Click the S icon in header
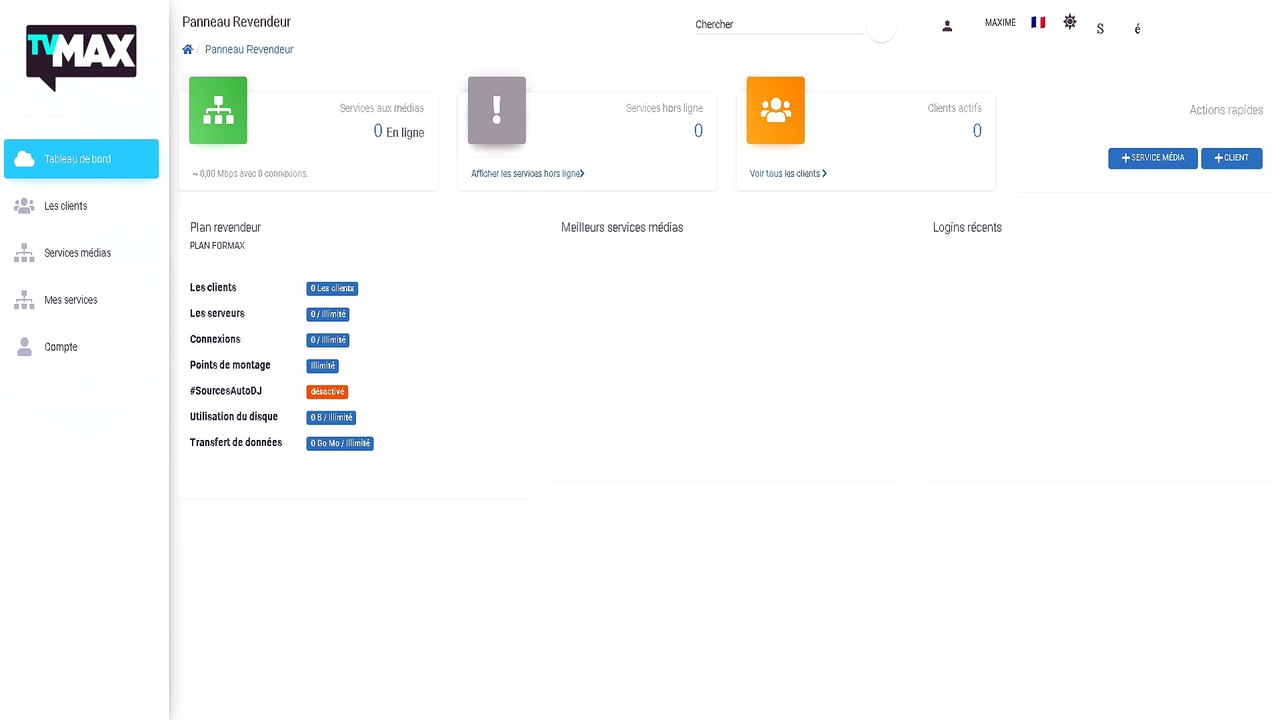The image size is (1280, 720). (1100, 29)
